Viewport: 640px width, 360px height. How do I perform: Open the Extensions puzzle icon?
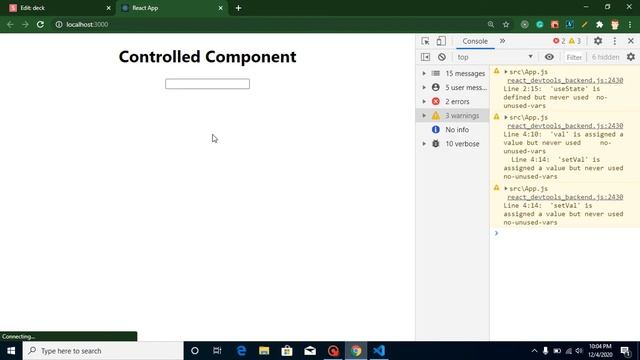pos(599,24)
